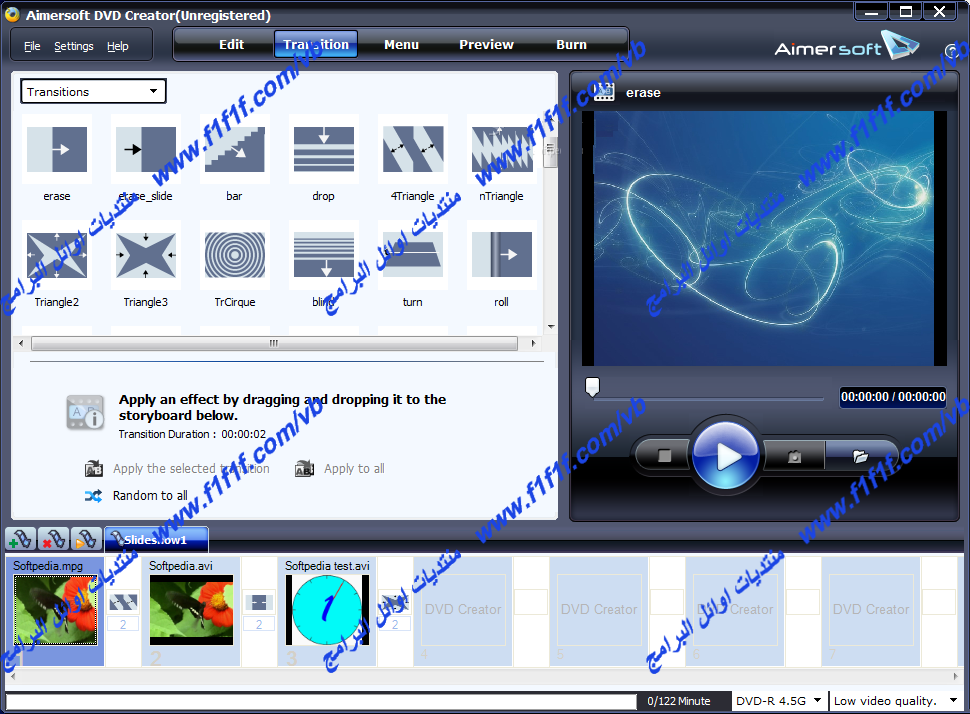Click the bar transition effect
The image size is (970, 714).
tap(235, 149)
